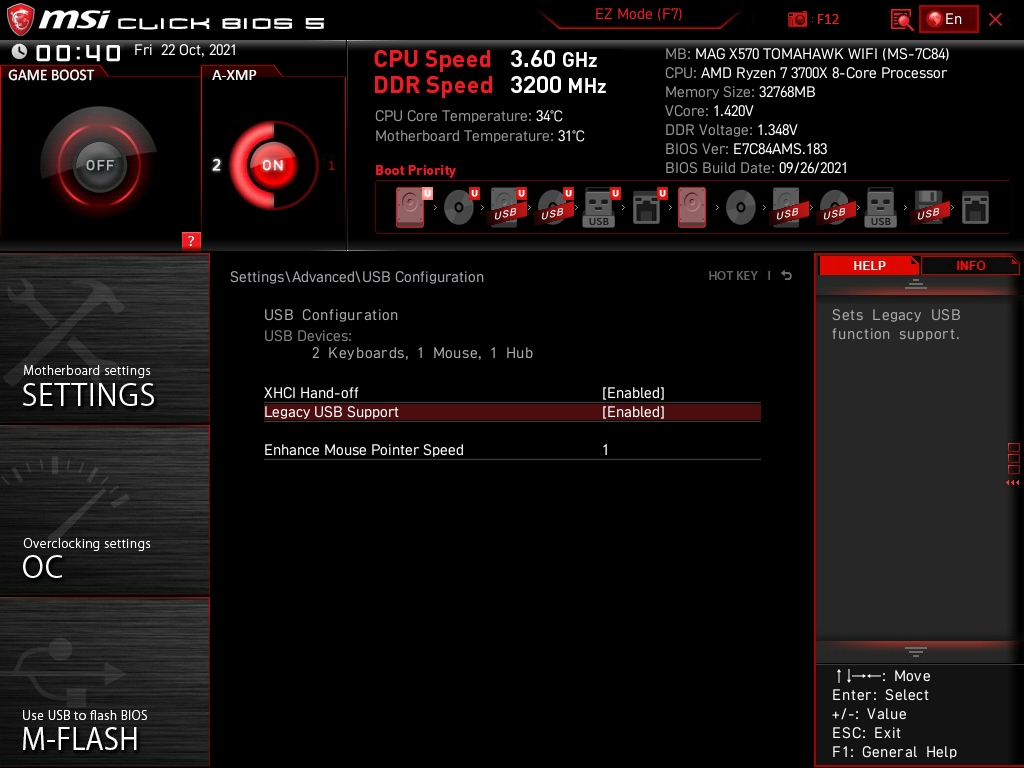
Task: Click the HOT KEY button
Action: click(733, 276)
